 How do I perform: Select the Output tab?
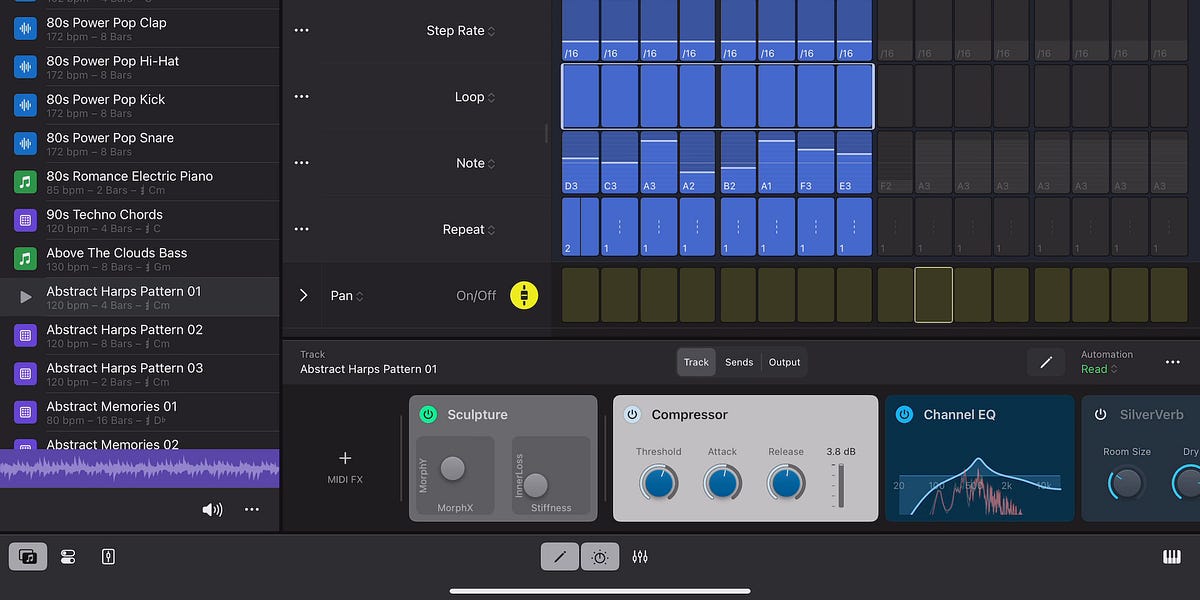[x=784, y=362]
